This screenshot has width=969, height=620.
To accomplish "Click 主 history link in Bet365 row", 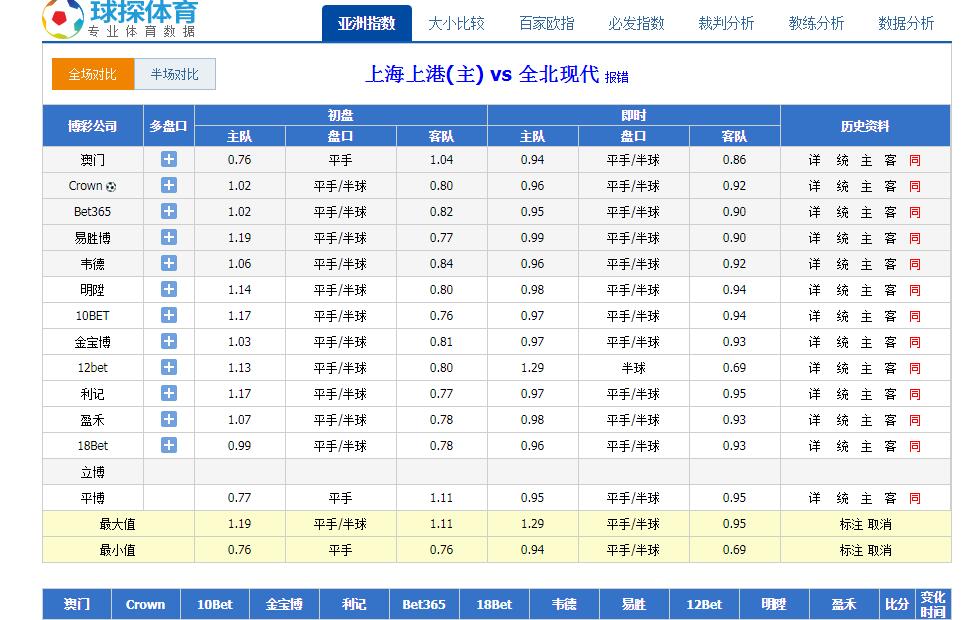I will point(866,212).
